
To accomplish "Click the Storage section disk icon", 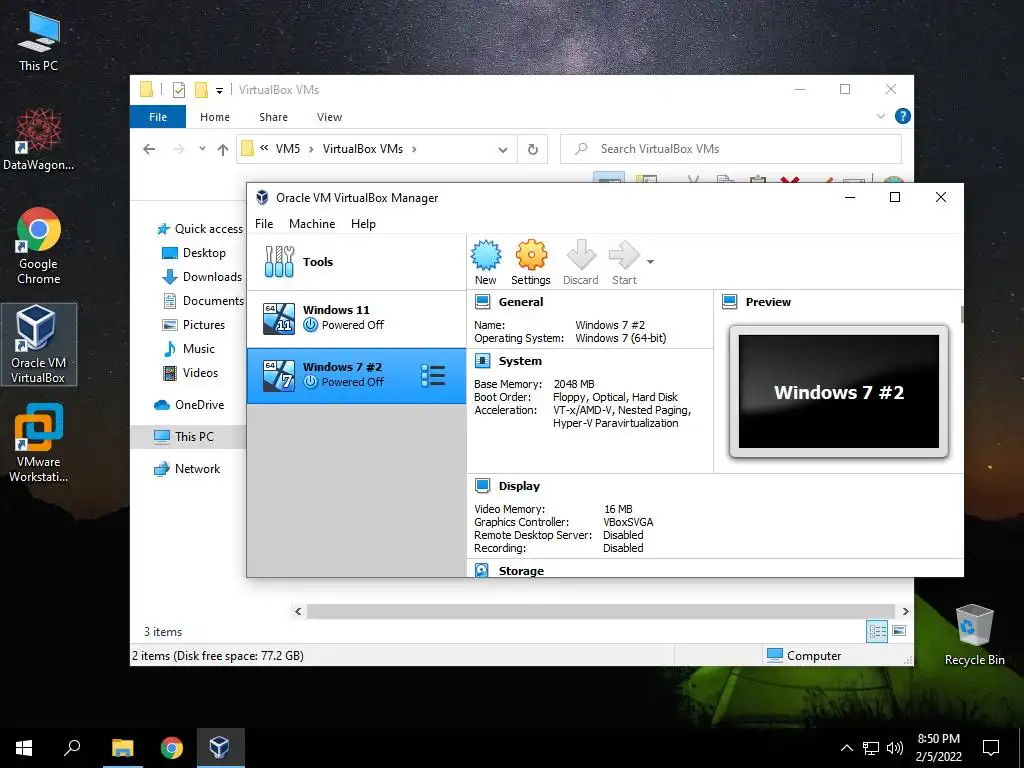I will [482, 570].
